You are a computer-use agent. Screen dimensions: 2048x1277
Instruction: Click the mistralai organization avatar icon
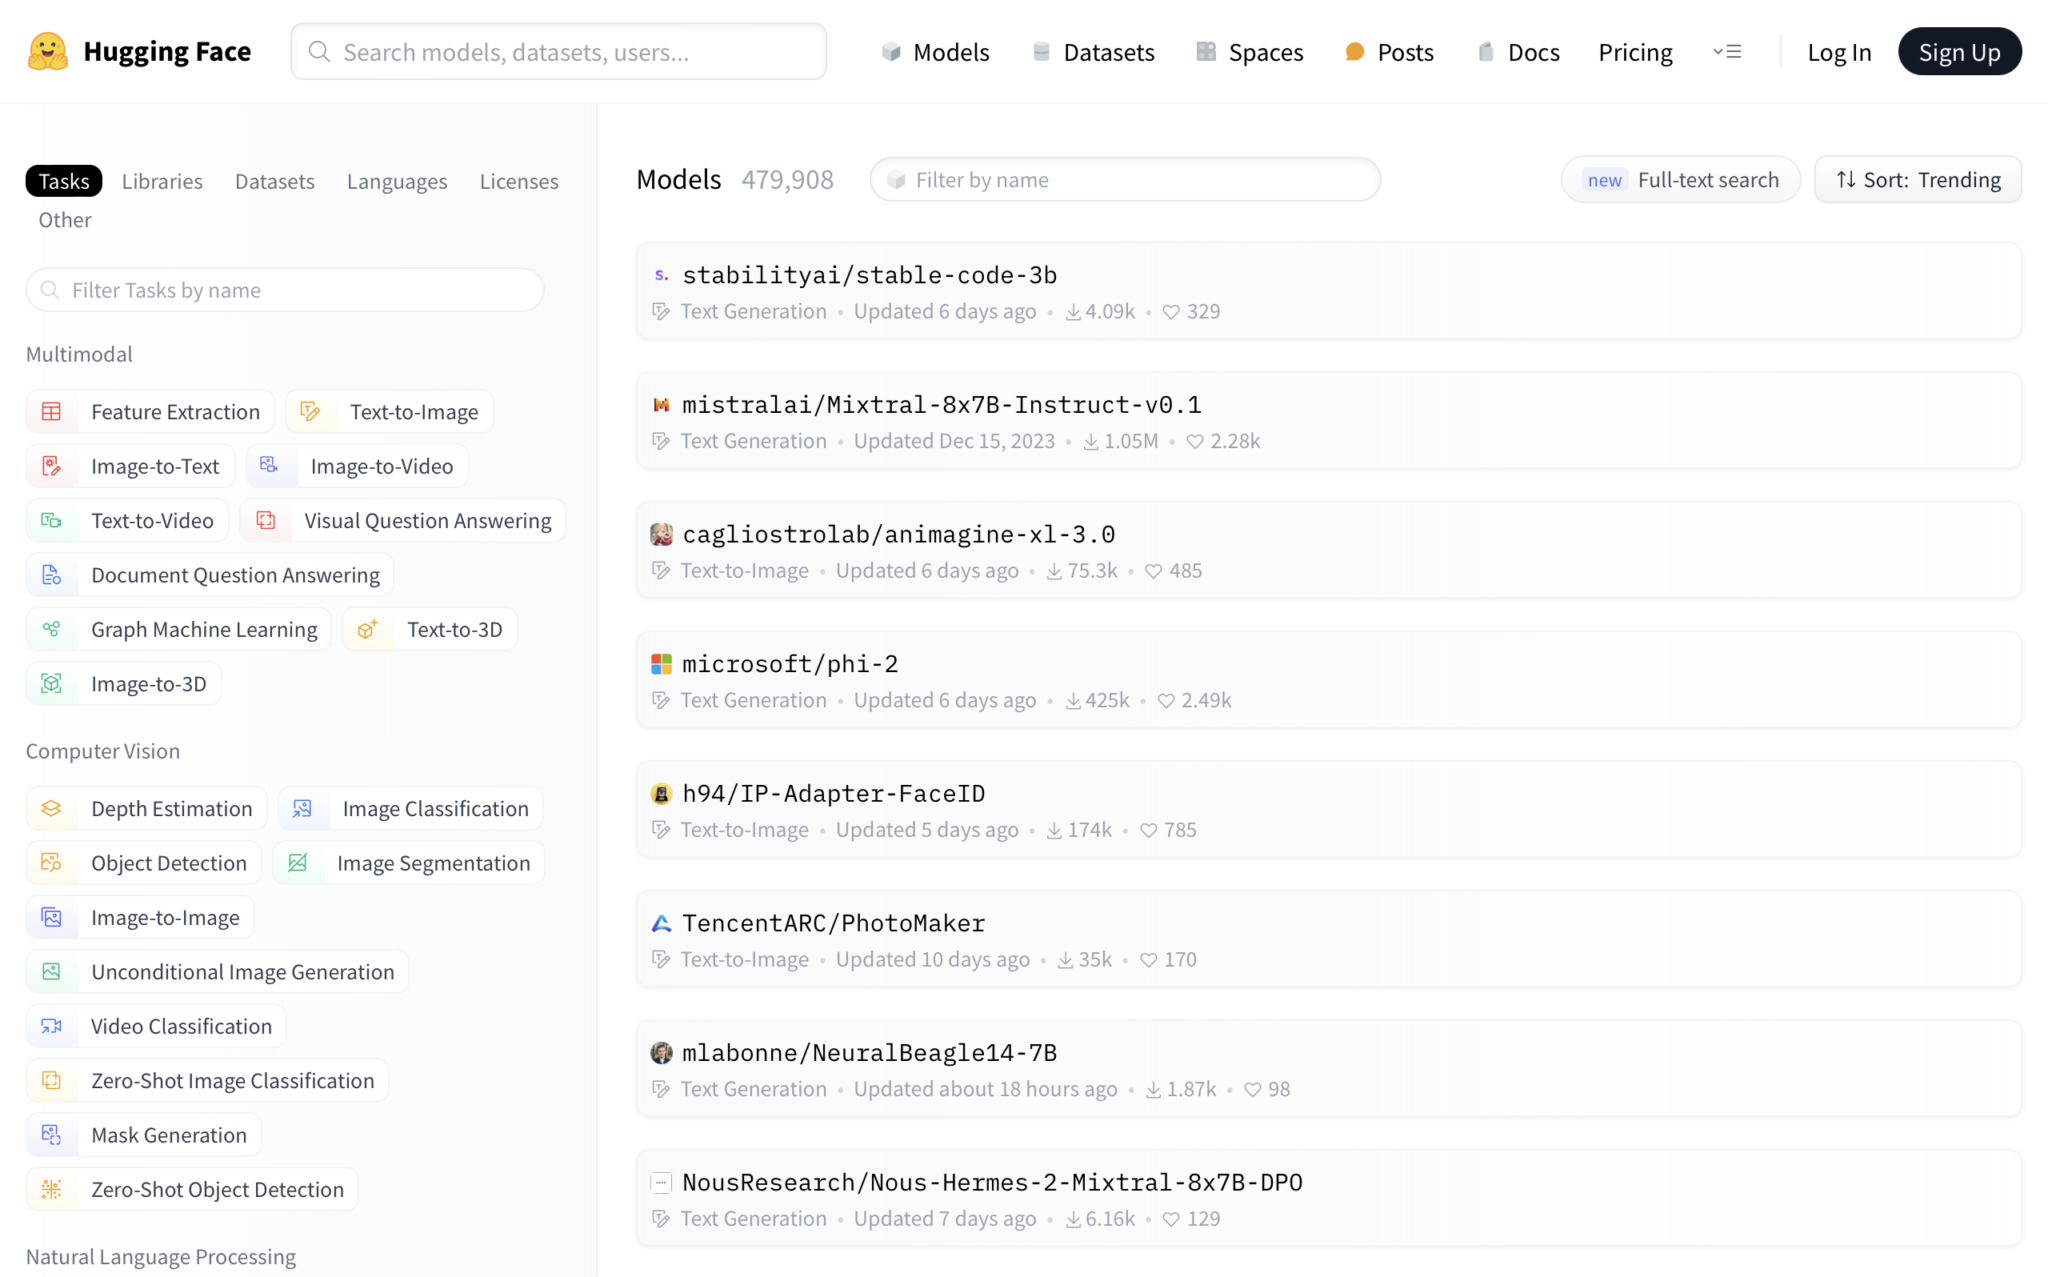[x=661, y=405]
